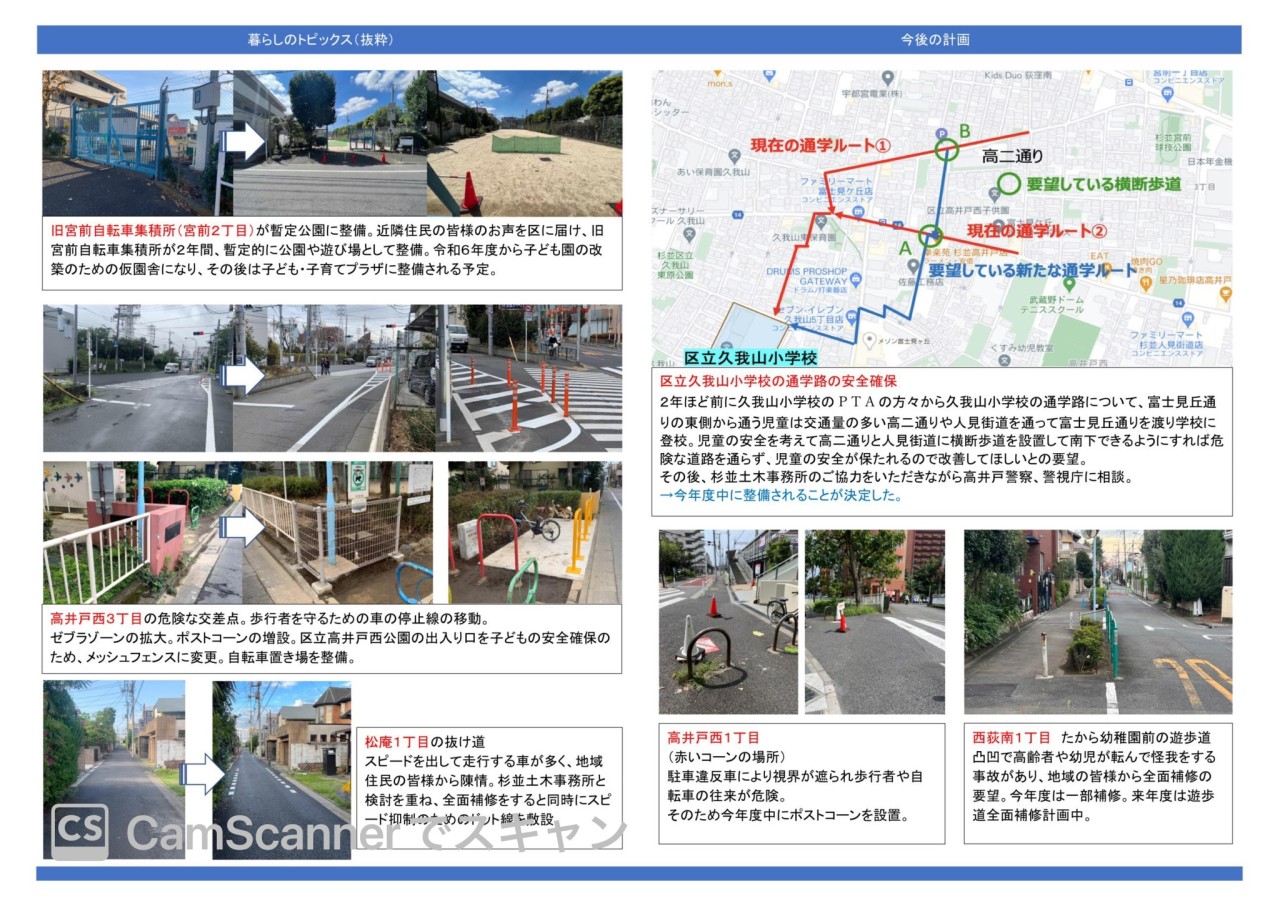
Task: Click the blue line →今年度中に整備されることが決定した。
Action: pos(780,495)
